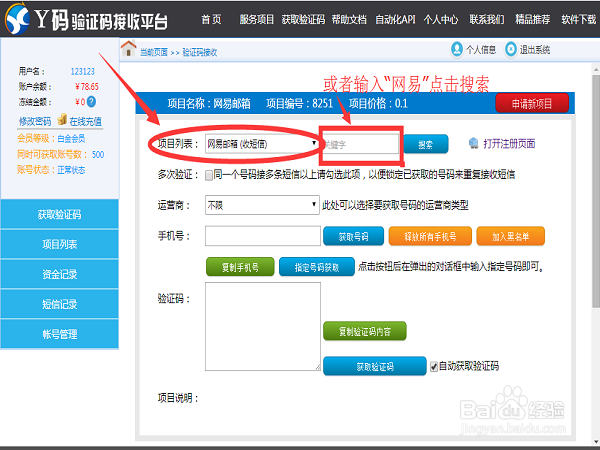Open 获取验证码 in top navigation bar
This screenshot has width=600, height=450.
click(x=303, y=19)
